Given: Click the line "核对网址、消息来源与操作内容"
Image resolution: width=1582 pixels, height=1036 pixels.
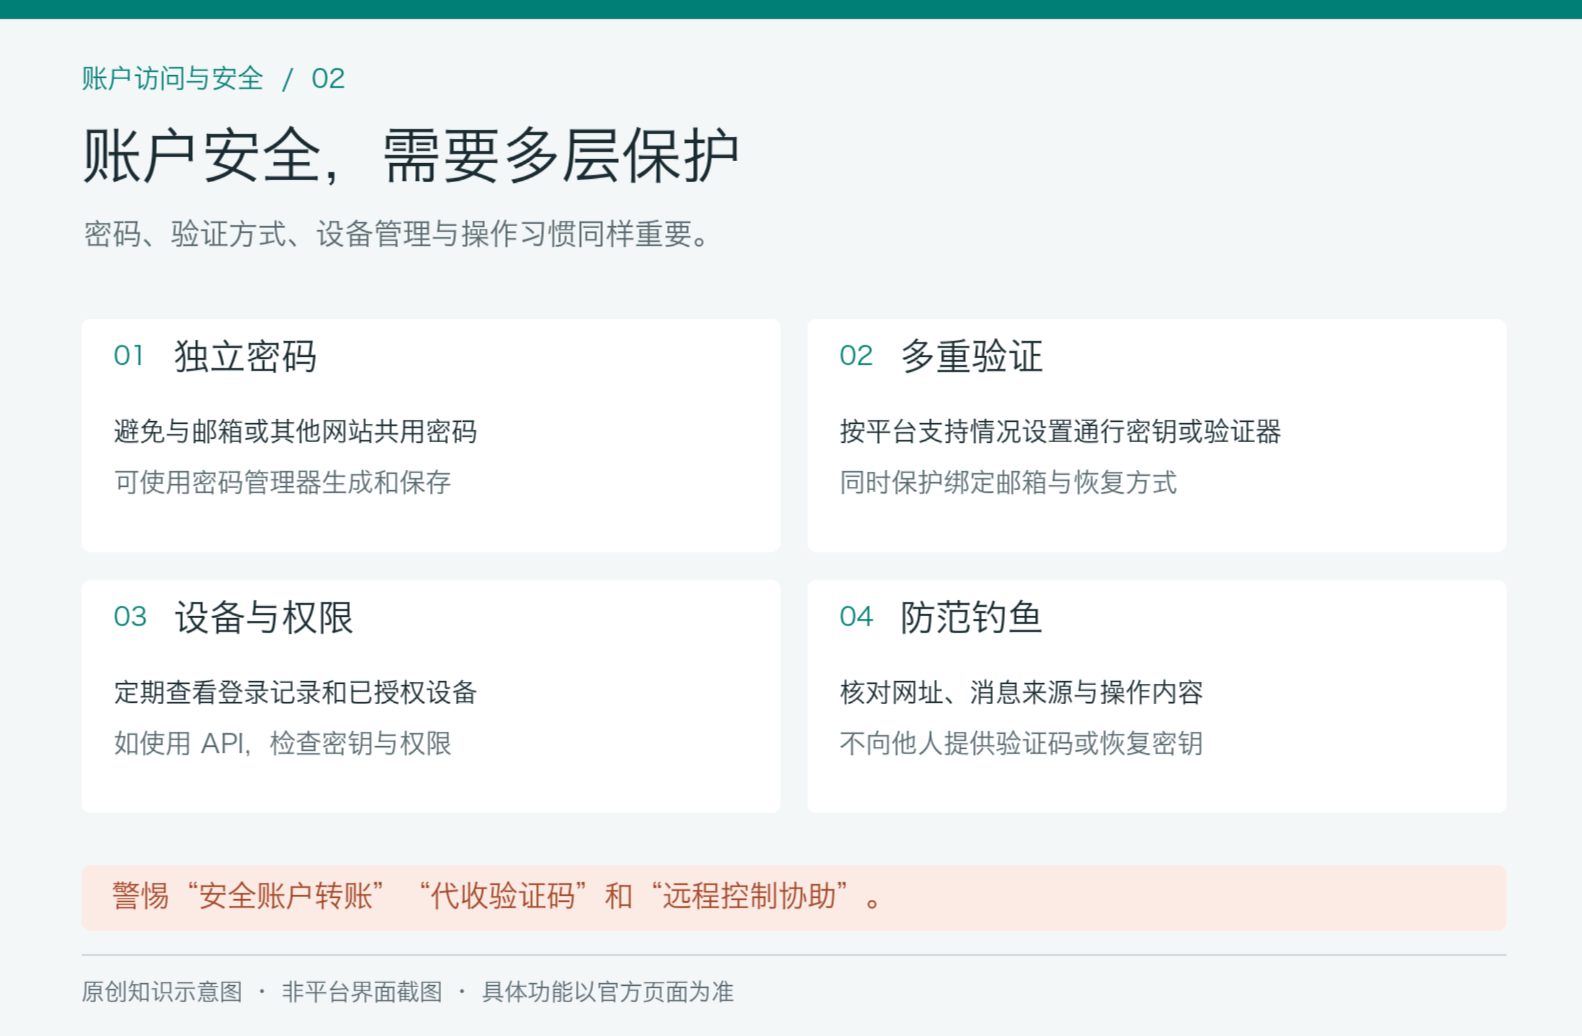Looking at the screenshot, I should pos(1021,692).
